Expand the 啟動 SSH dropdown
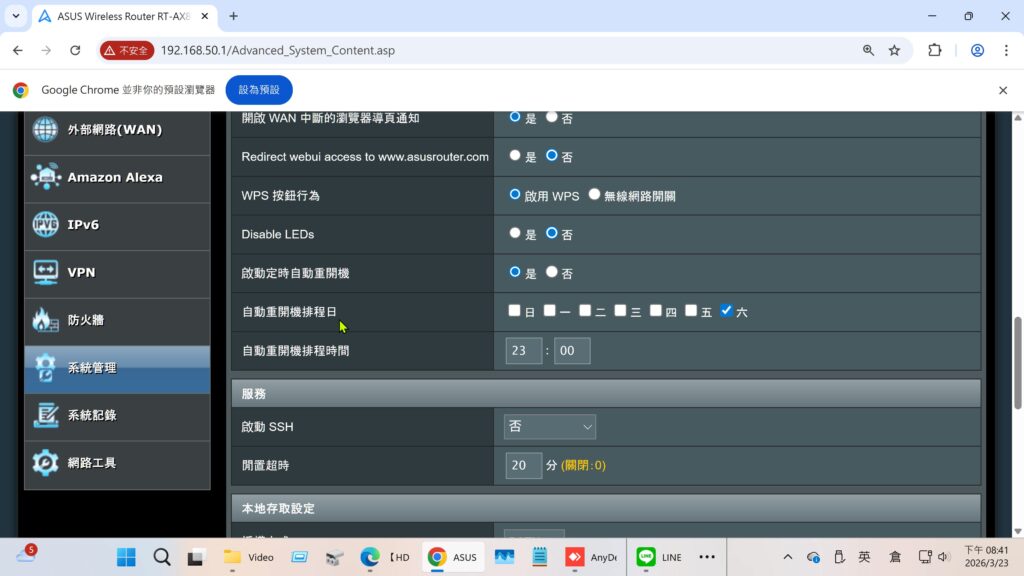1024x576 pixels. click(549, 427)
